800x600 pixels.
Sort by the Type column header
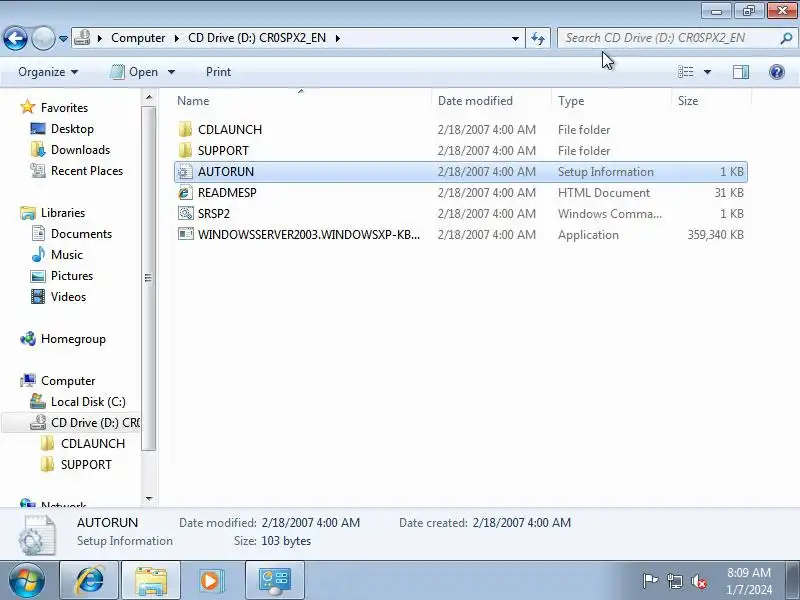[611, 101]
